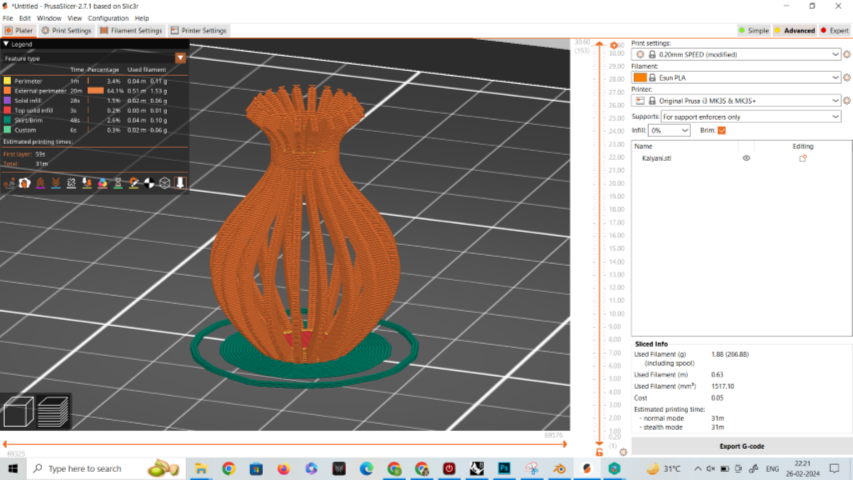
Task: Open File menu
Action: [x=8, y=18]
